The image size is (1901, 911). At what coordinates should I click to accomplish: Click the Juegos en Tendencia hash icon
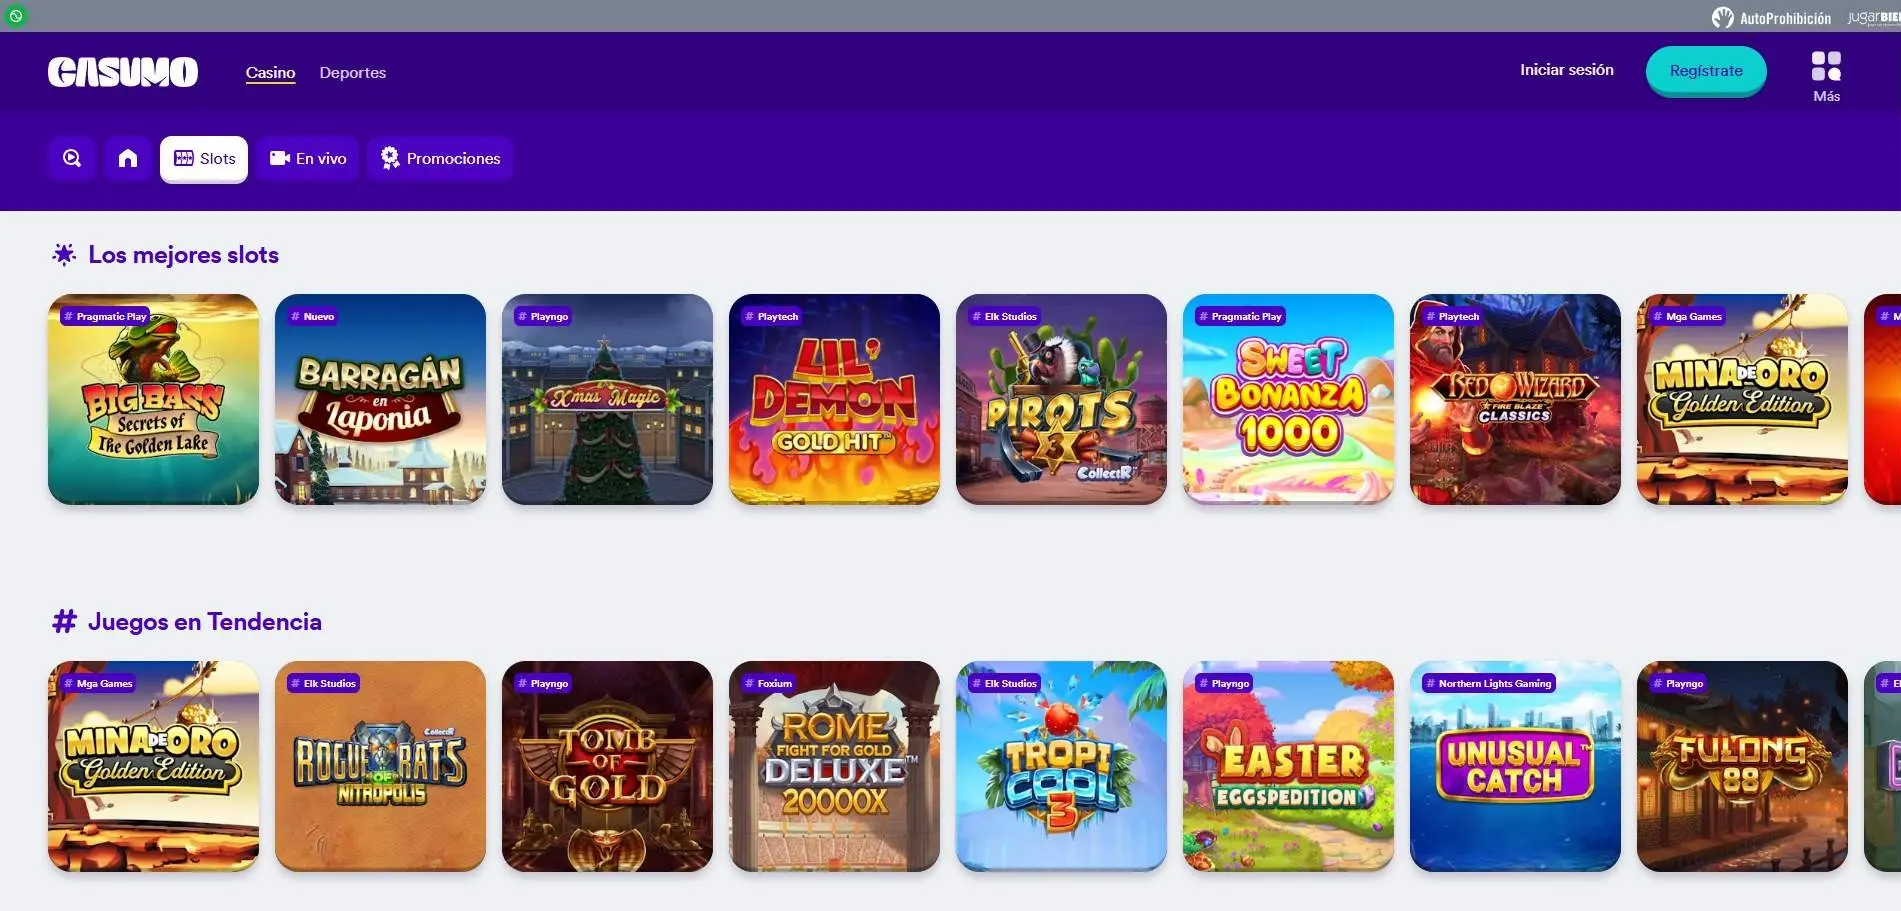(64, 622)
